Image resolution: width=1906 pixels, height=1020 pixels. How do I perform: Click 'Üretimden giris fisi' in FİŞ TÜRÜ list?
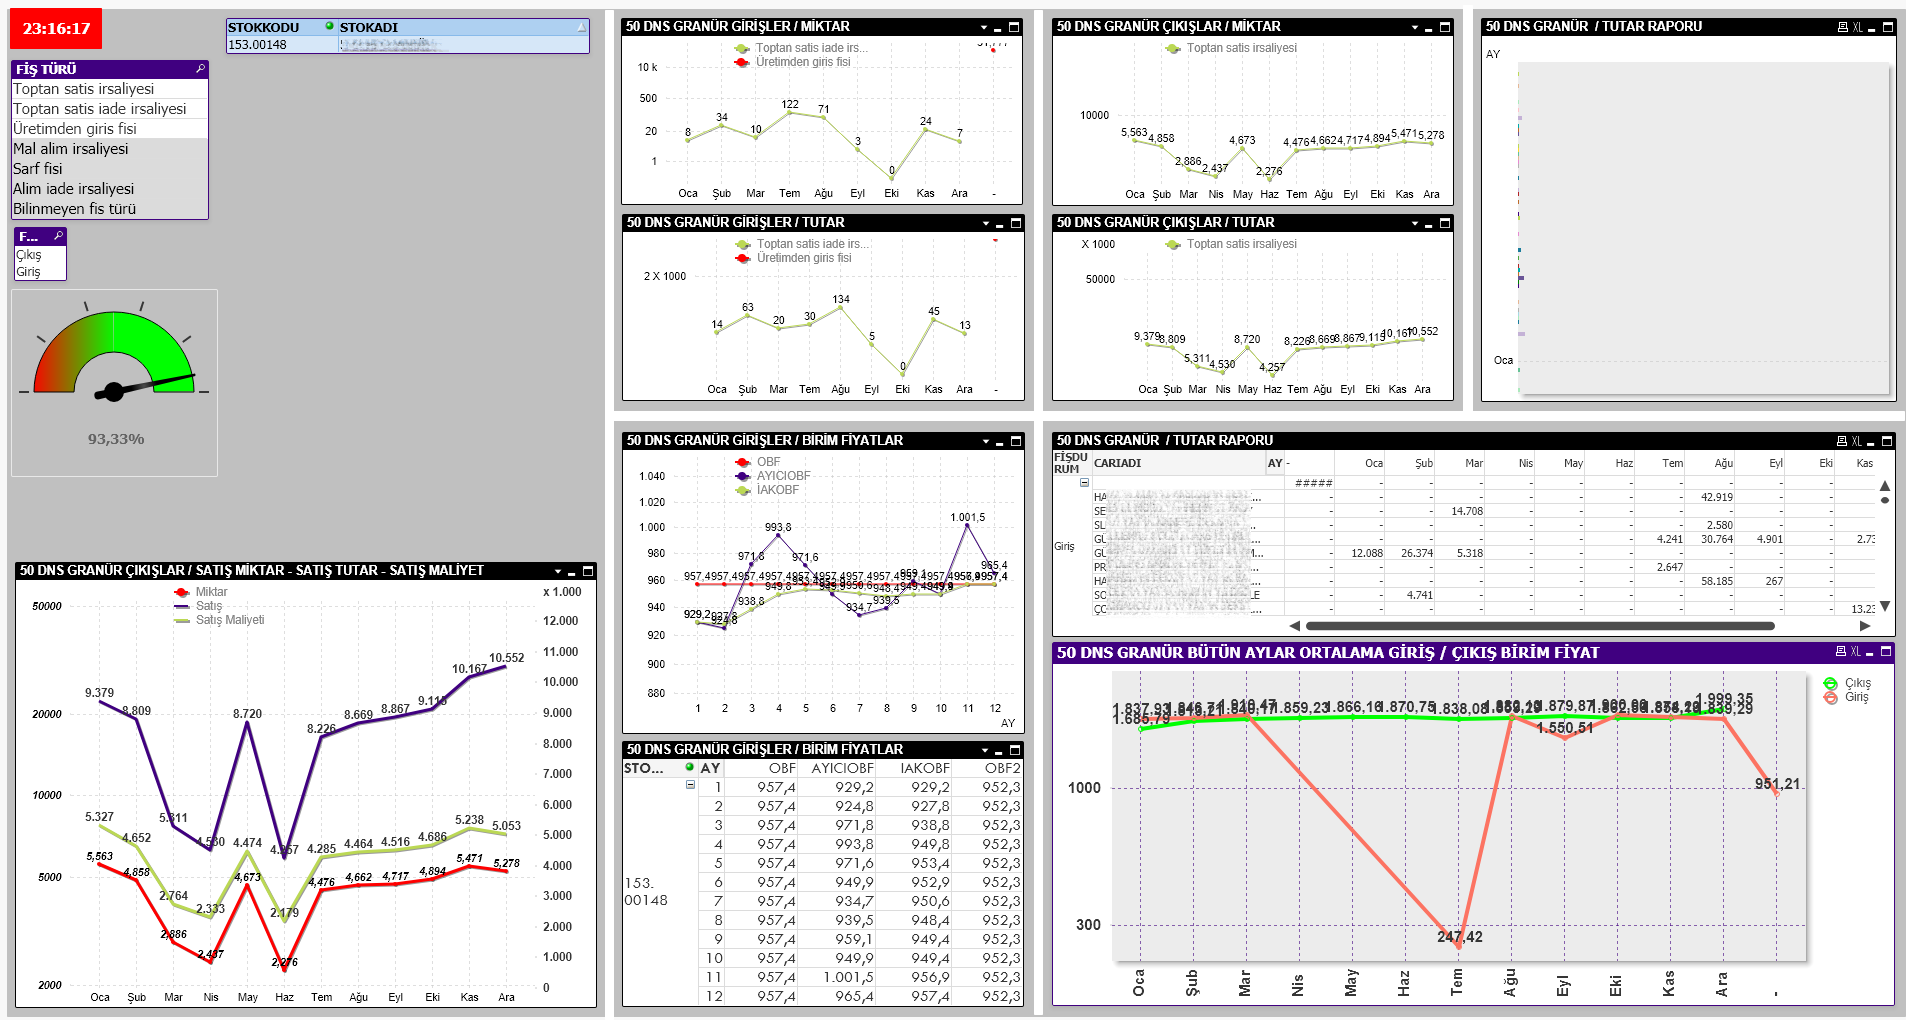(x=75, y=129)
